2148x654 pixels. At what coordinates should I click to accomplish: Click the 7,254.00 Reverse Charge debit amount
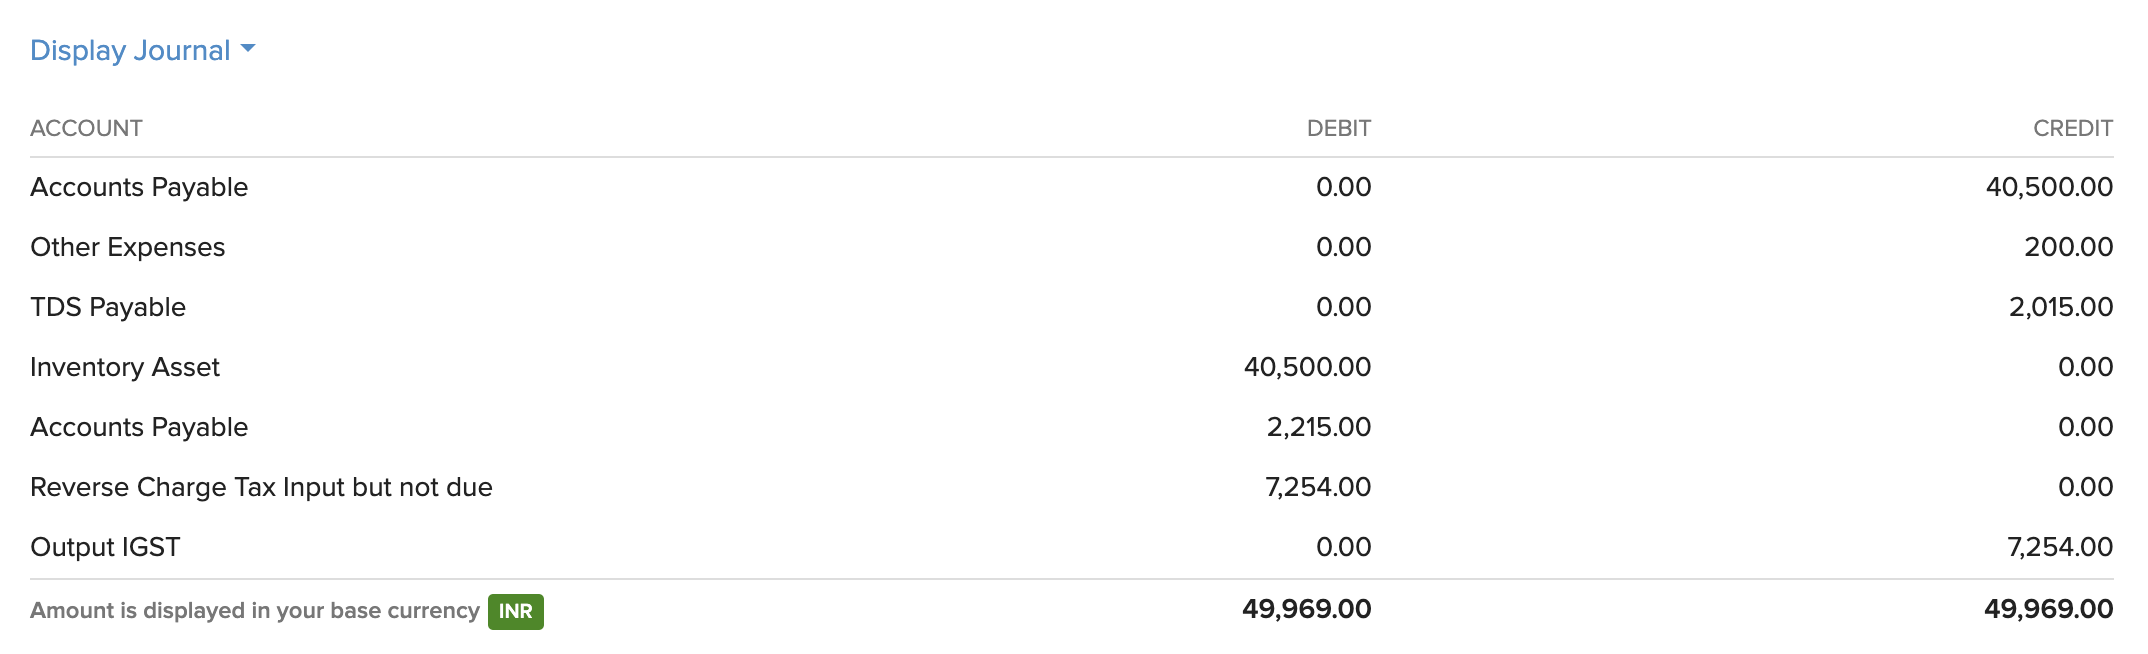pyautogui.click(x=1318, y=487)
